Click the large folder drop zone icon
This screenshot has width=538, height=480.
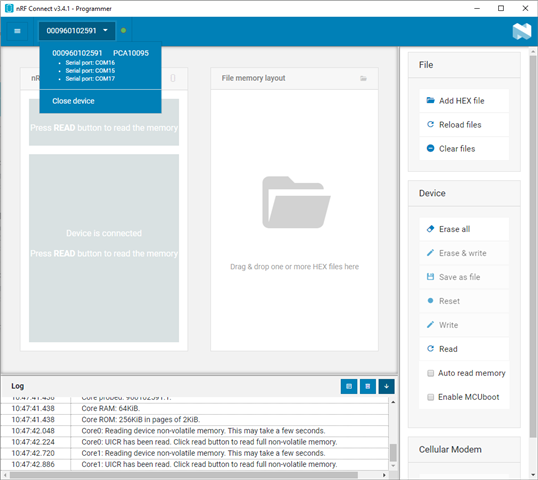coord(296,202)
